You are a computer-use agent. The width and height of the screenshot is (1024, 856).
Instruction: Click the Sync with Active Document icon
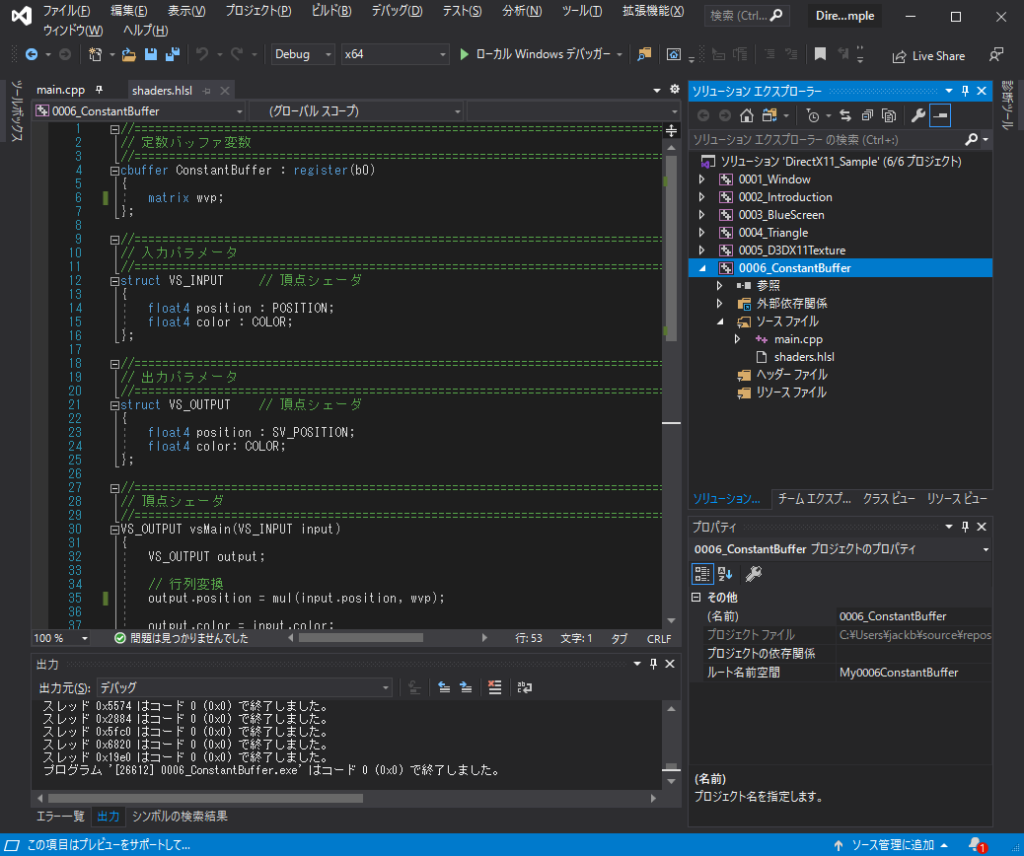coord(847,115)
